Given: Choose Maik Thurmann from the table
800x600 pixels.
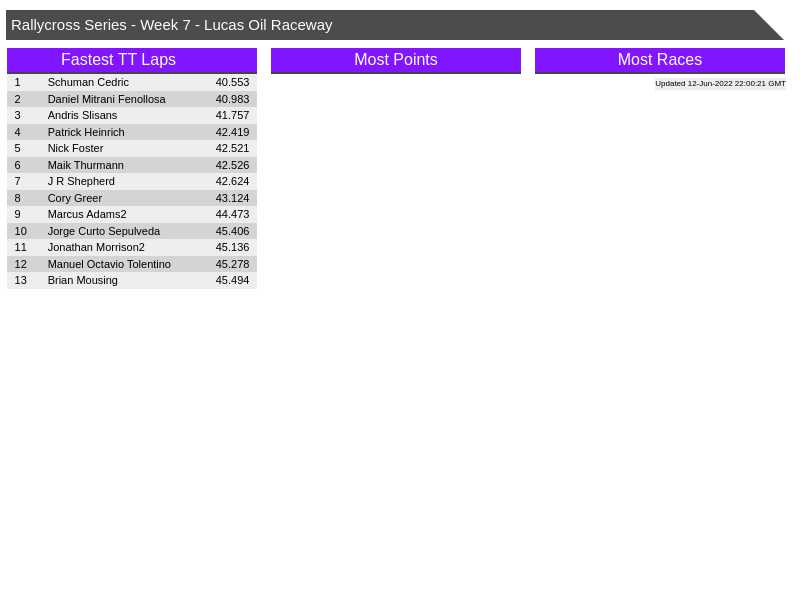Looking at the screenshot, I should pos(85,165).
